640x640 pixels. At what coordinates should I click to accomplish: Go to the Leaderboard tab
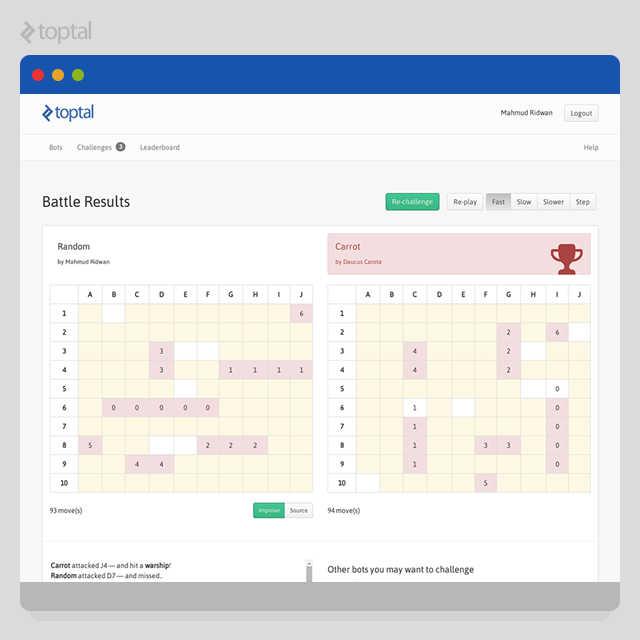click(160, 147)
